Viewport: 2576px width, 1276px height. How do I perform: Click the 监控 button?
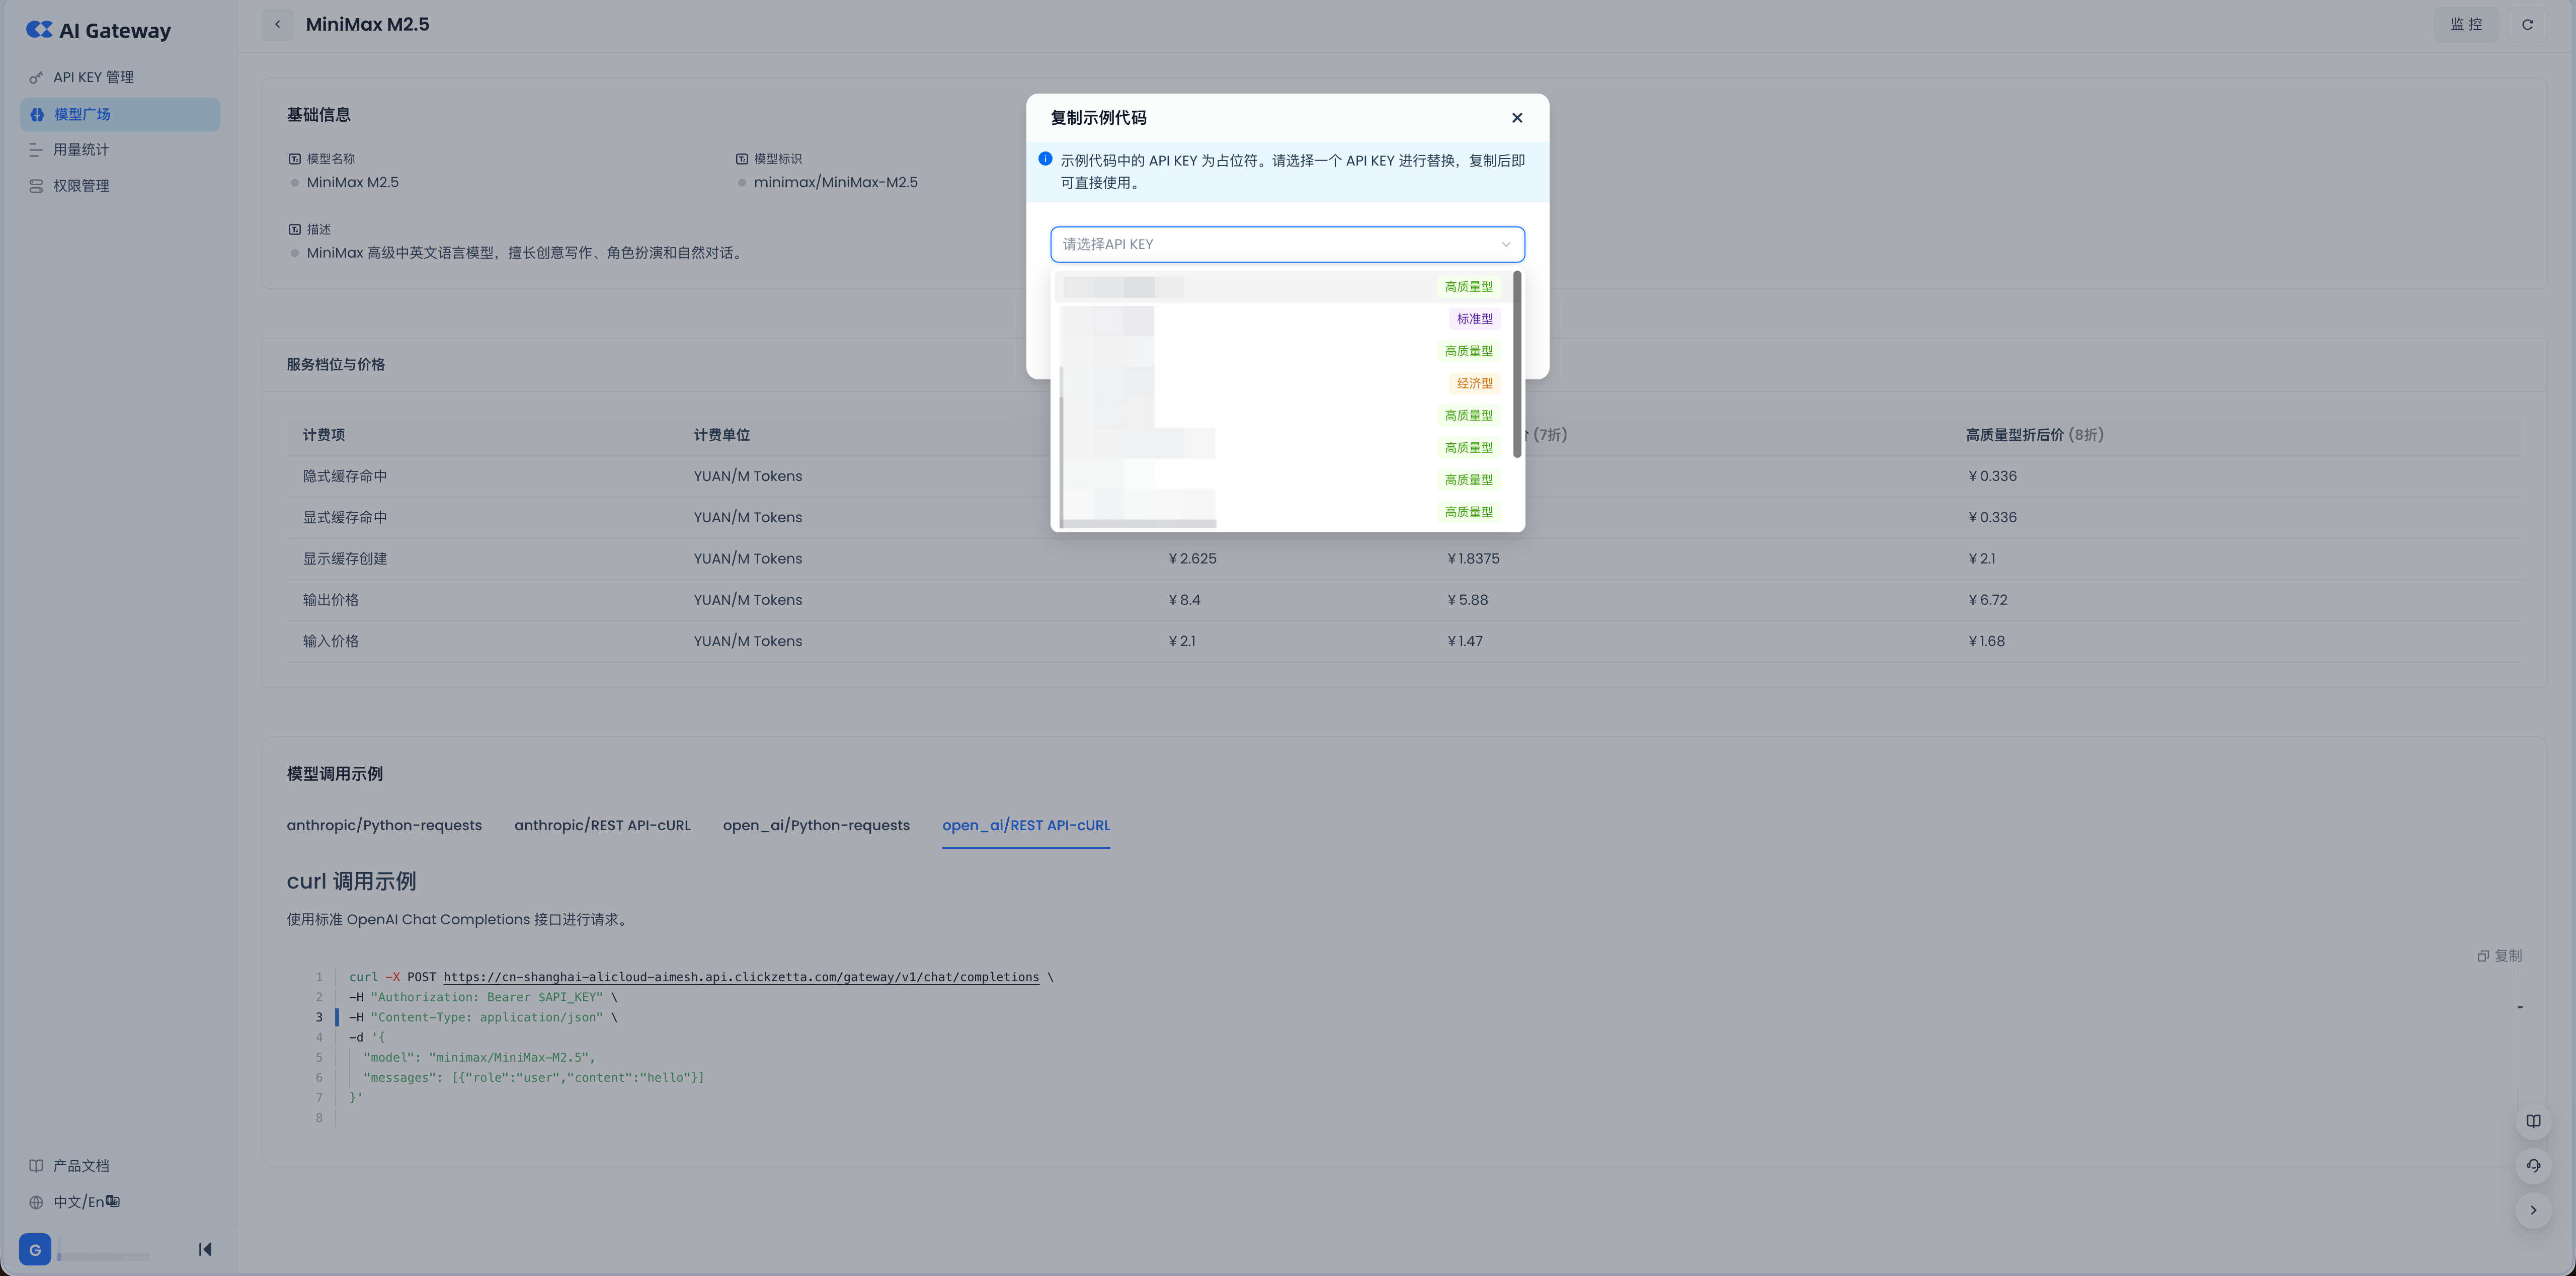pyautogui.click(x=2466, y=24)
